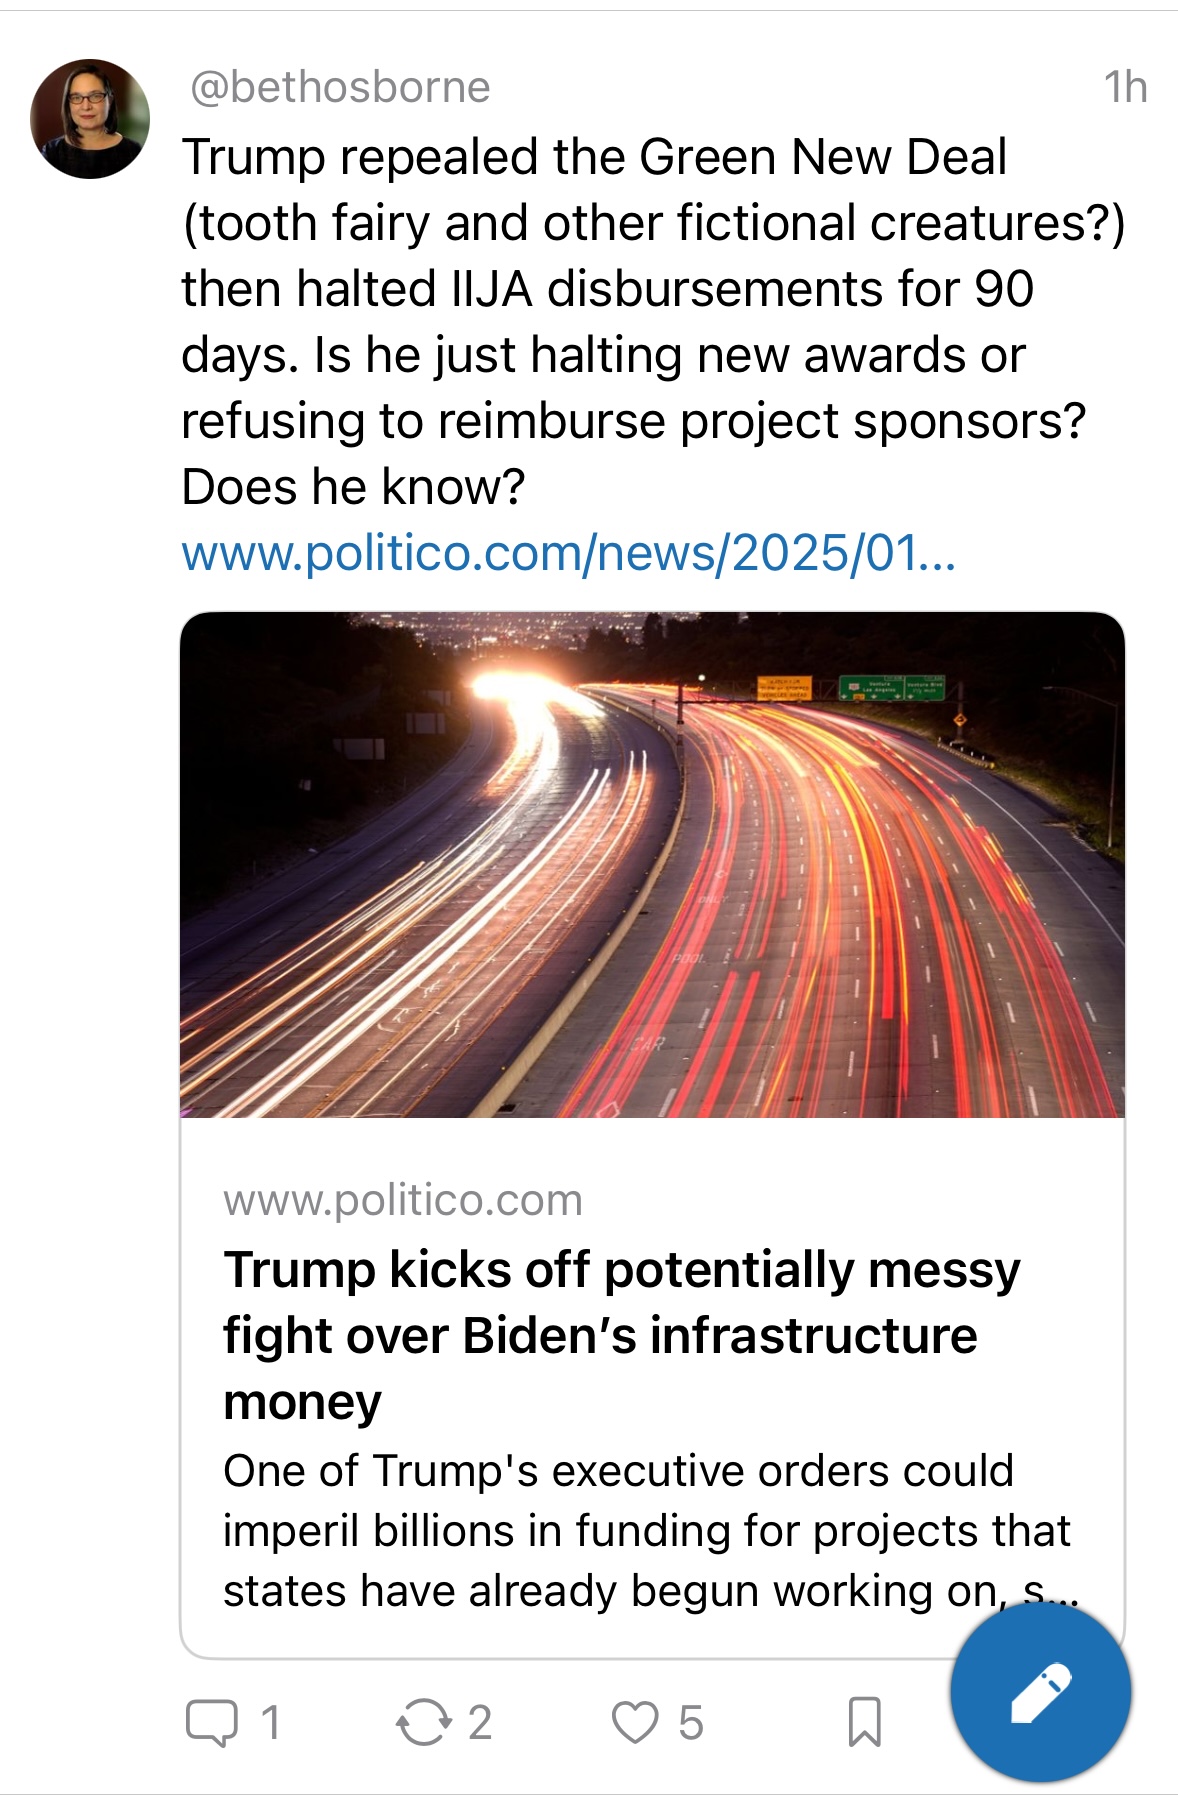Screen dimensions: 1178x1807
Task: Click the 'Does he know?' text in the post
Action: click(353, 487)
